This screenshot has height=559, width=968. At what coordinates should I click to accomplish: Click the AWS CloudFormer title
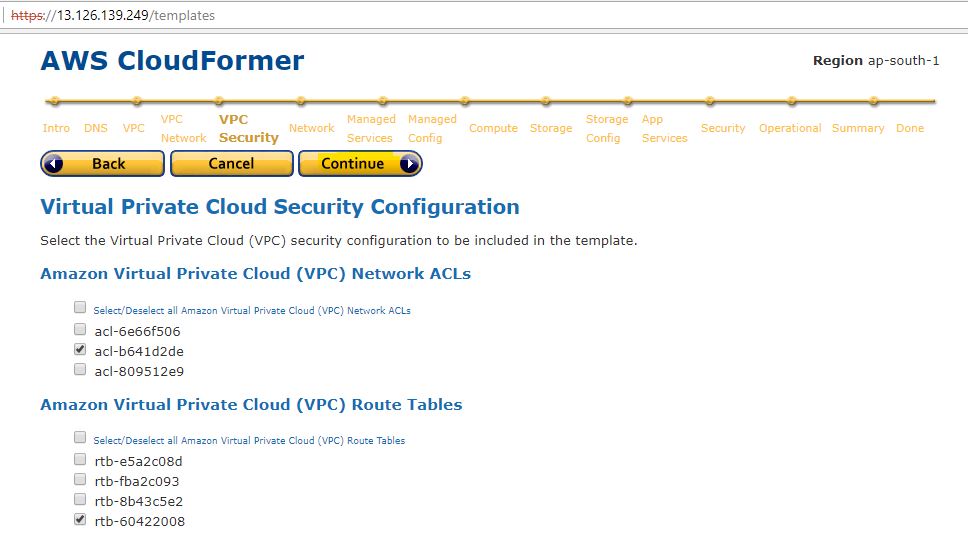(x=172, y=61)
